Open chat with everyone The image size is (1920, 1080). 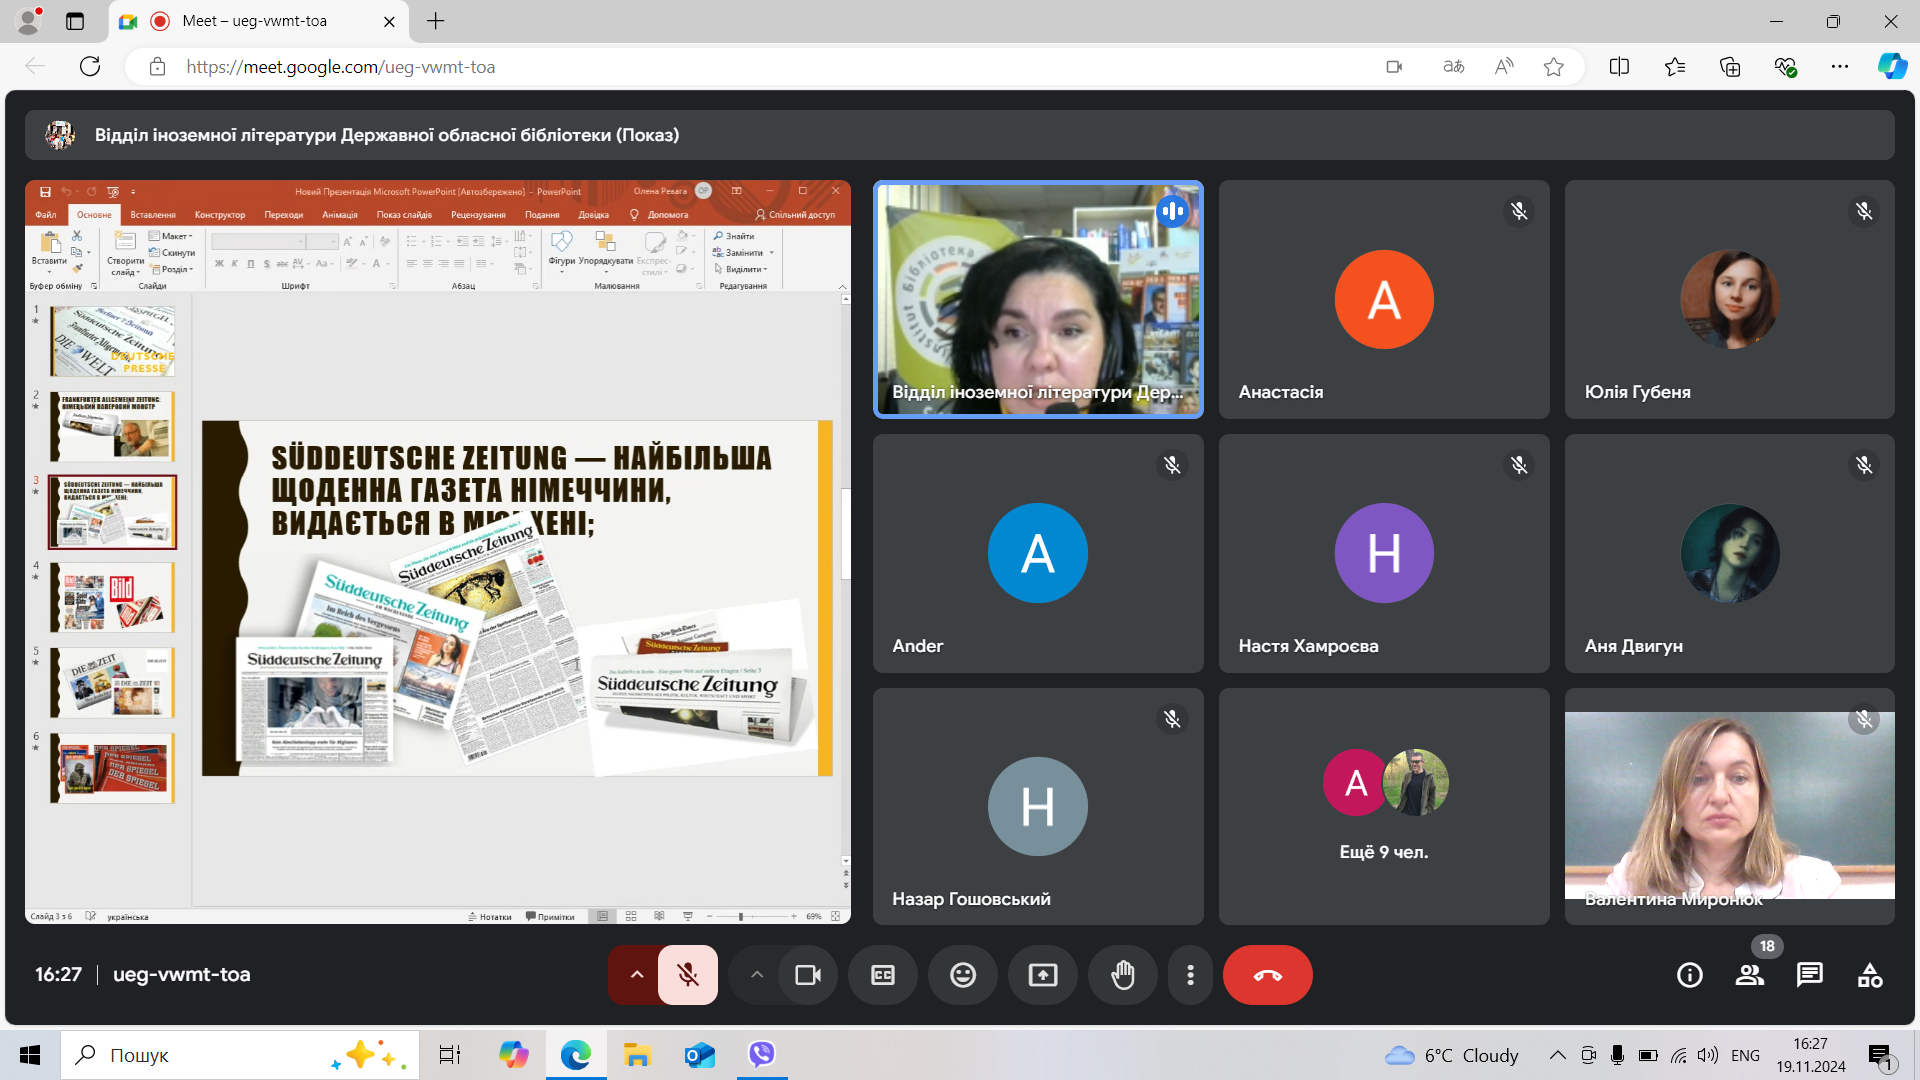pyautogui.click(x=1810, y=975)
